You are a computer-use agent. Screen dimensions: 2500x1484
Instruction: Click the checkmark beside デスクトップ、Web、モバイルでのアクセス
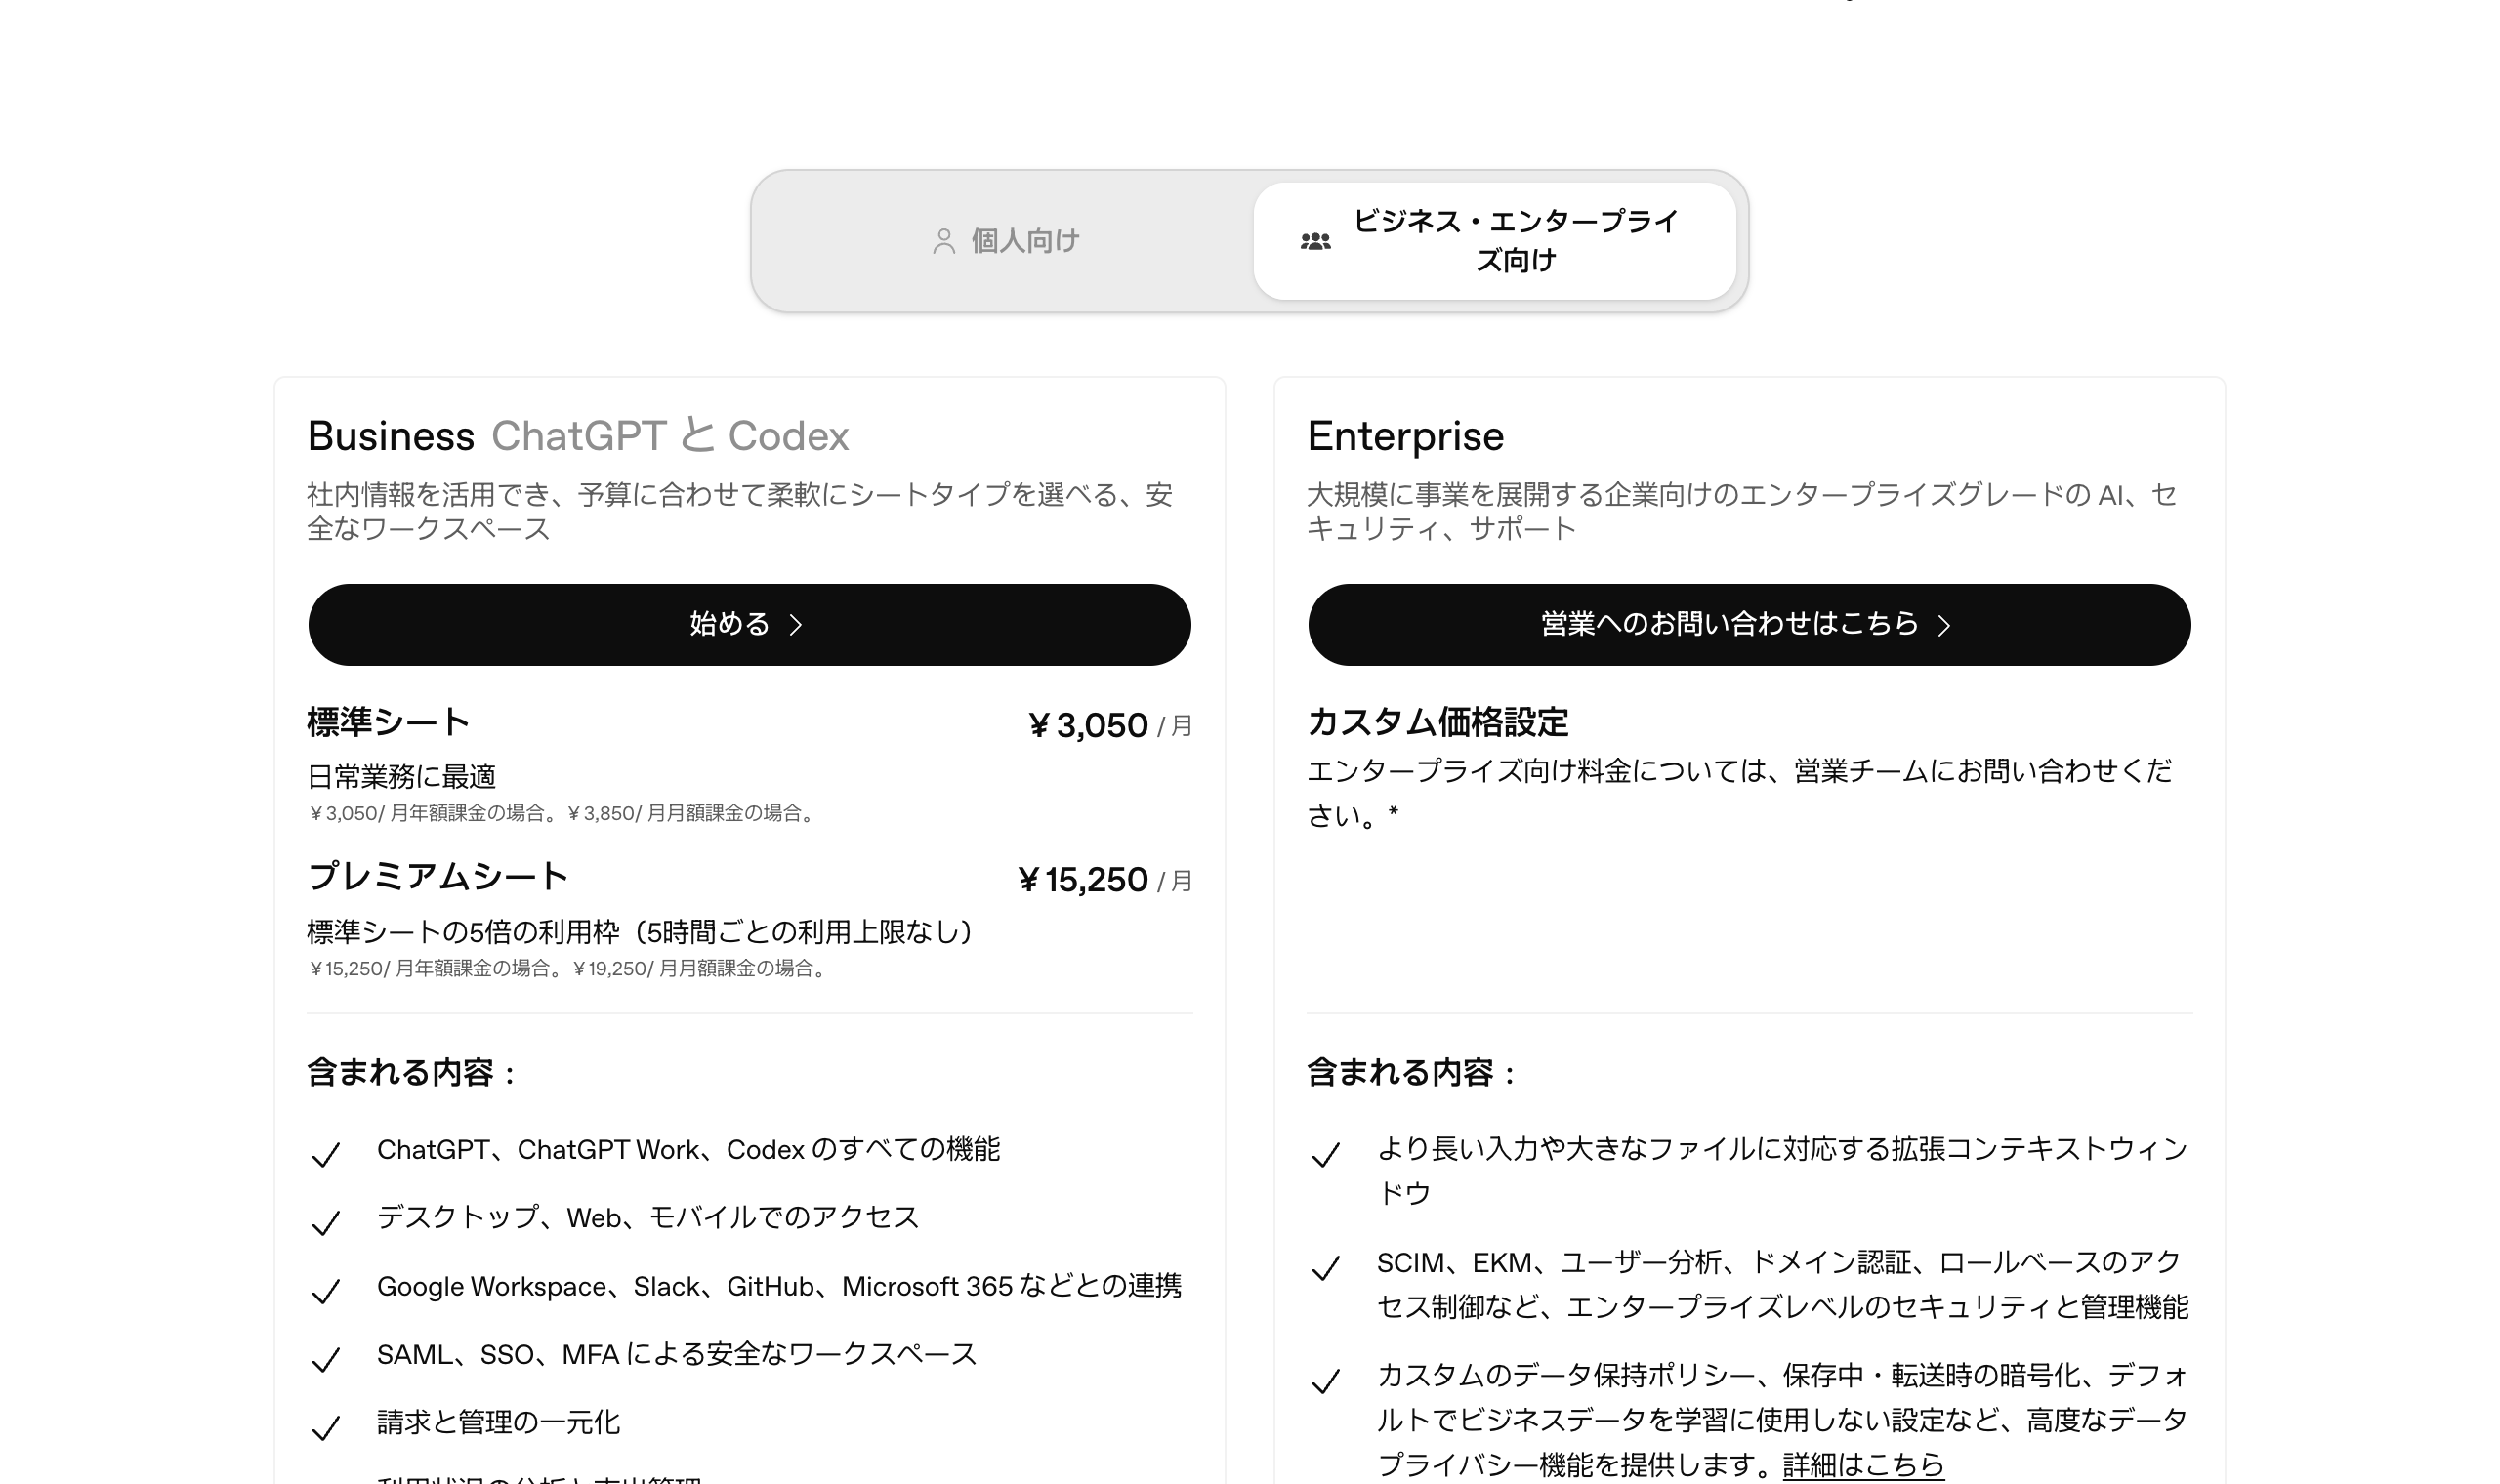[325, 1223]
